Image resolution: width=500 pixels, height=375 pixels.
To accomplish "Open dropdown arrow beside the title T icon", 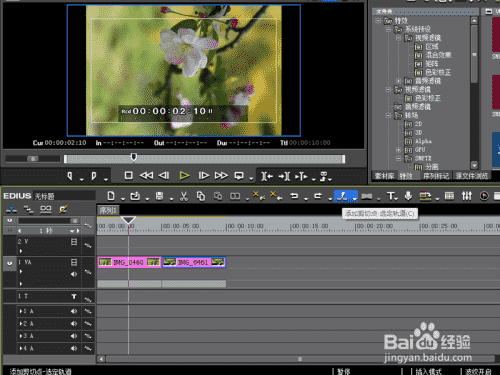I will click(396, 199).
